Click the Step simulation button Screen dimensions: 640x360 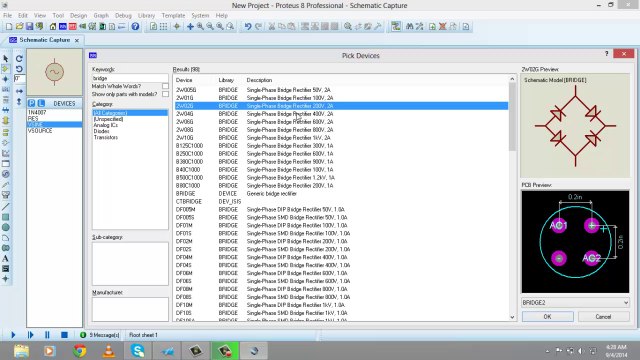(x=31, y=335)
